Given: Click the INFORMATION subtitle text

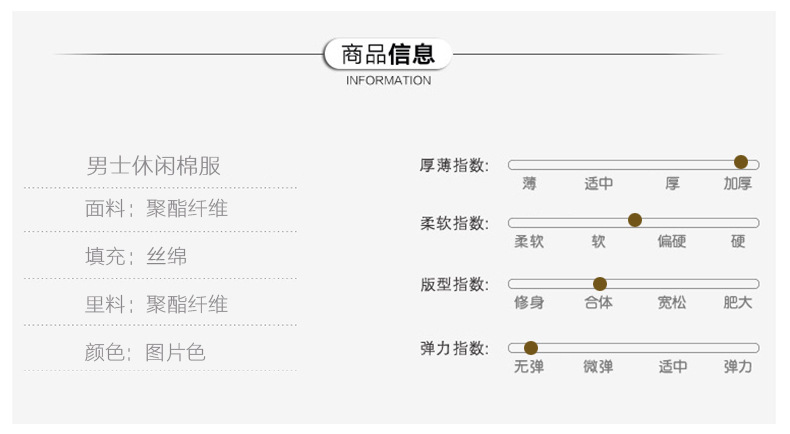Looking at the screenshot, I should [x=388, y=81].
